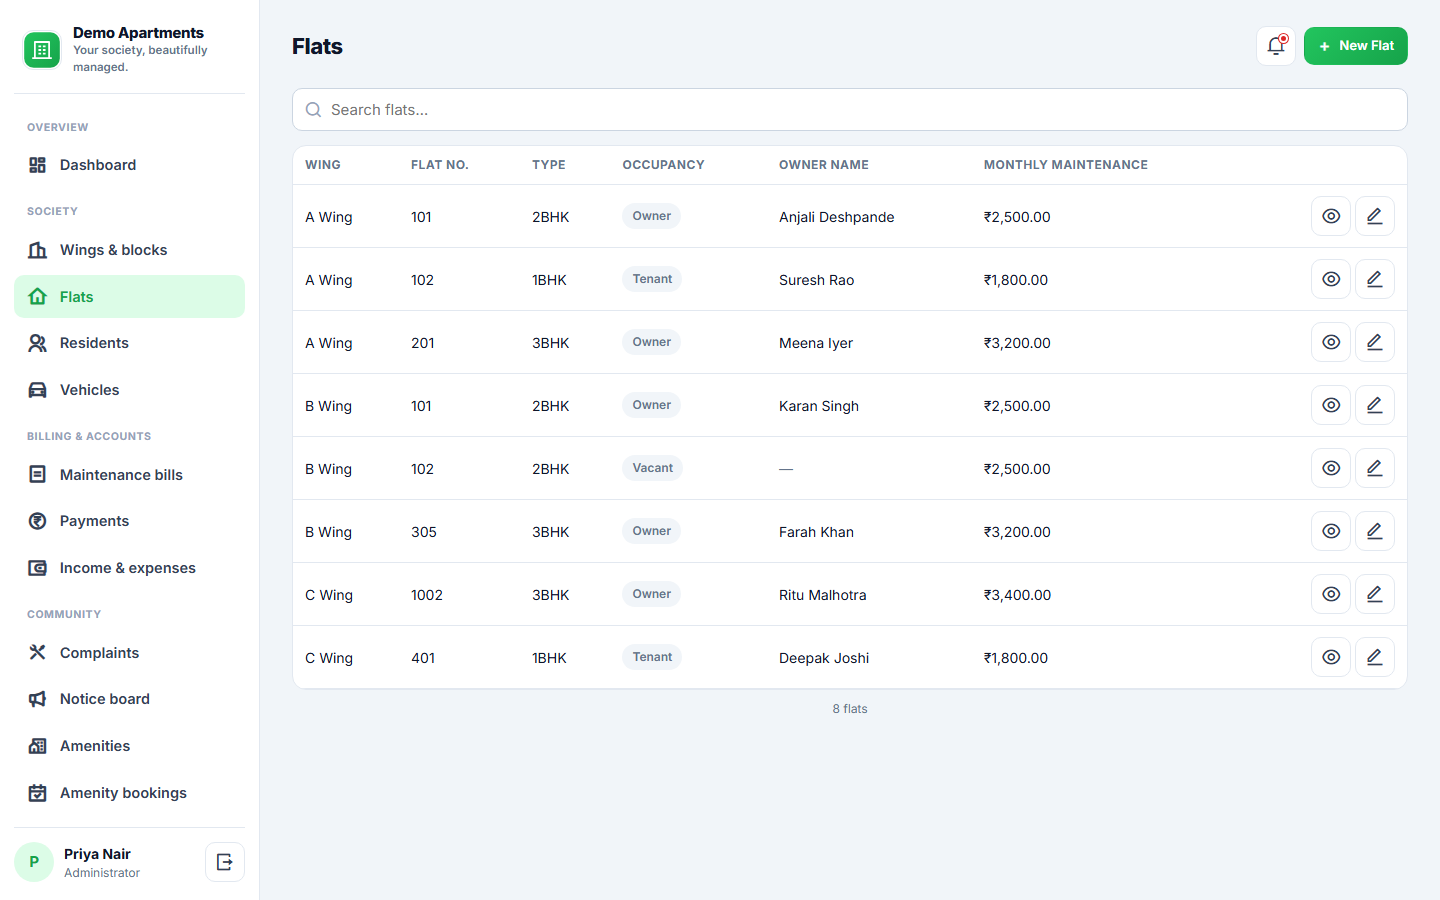
Task: Edit Deepak Joshi's flat 401
Action: click(x=1375, y=657)
